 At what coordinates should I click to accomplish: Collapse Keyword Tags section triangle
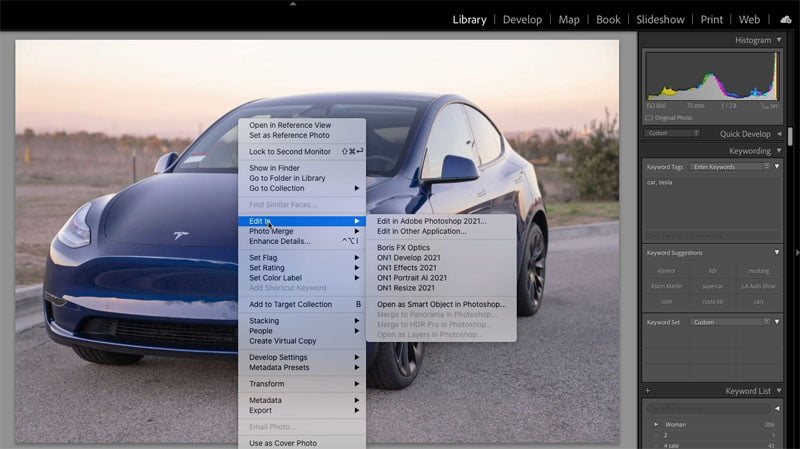[777, 166]
